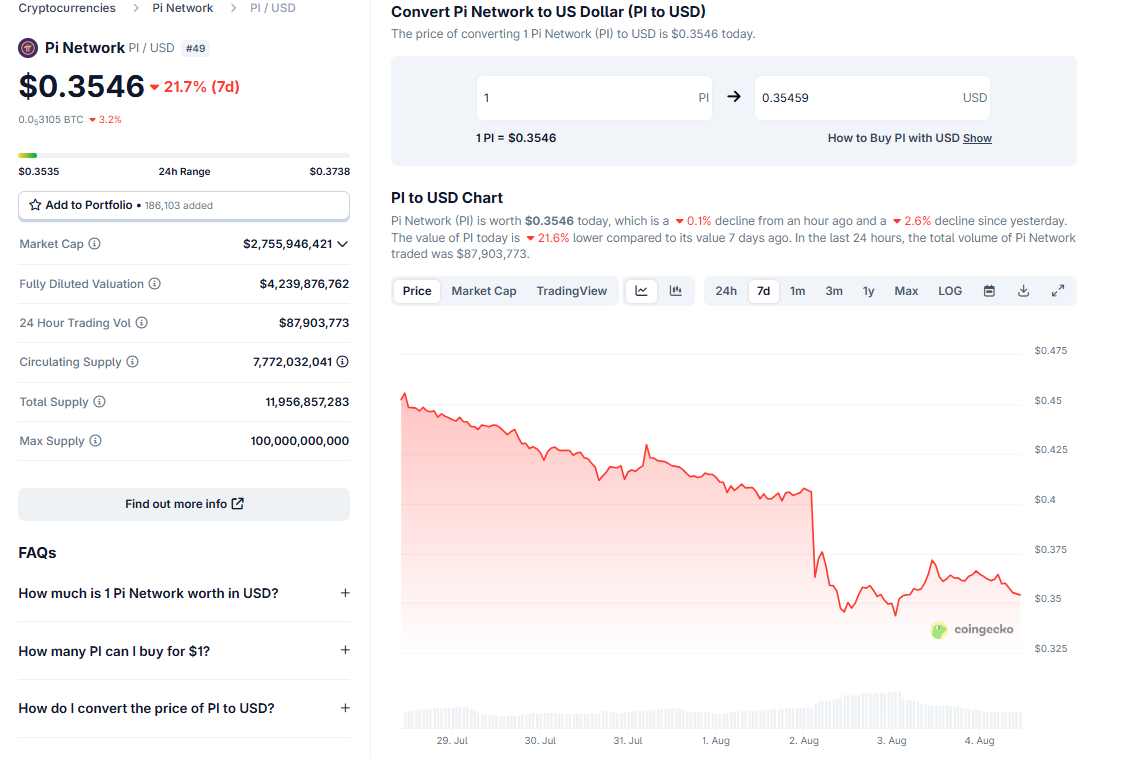Click info icon beside 7,772,032,041 value
1129x757 pixels.
pos(343,362)
